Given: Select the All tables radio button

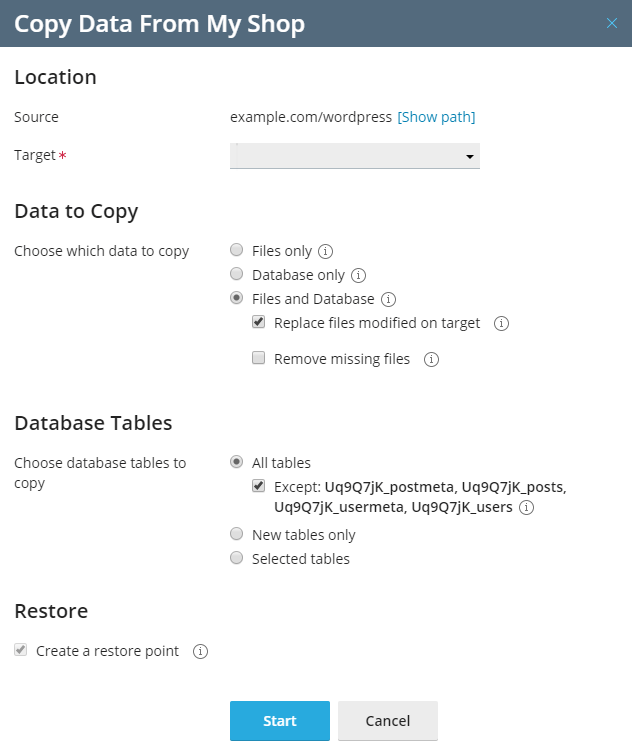Looking at the screenshot, I should [x=236, y=462].
